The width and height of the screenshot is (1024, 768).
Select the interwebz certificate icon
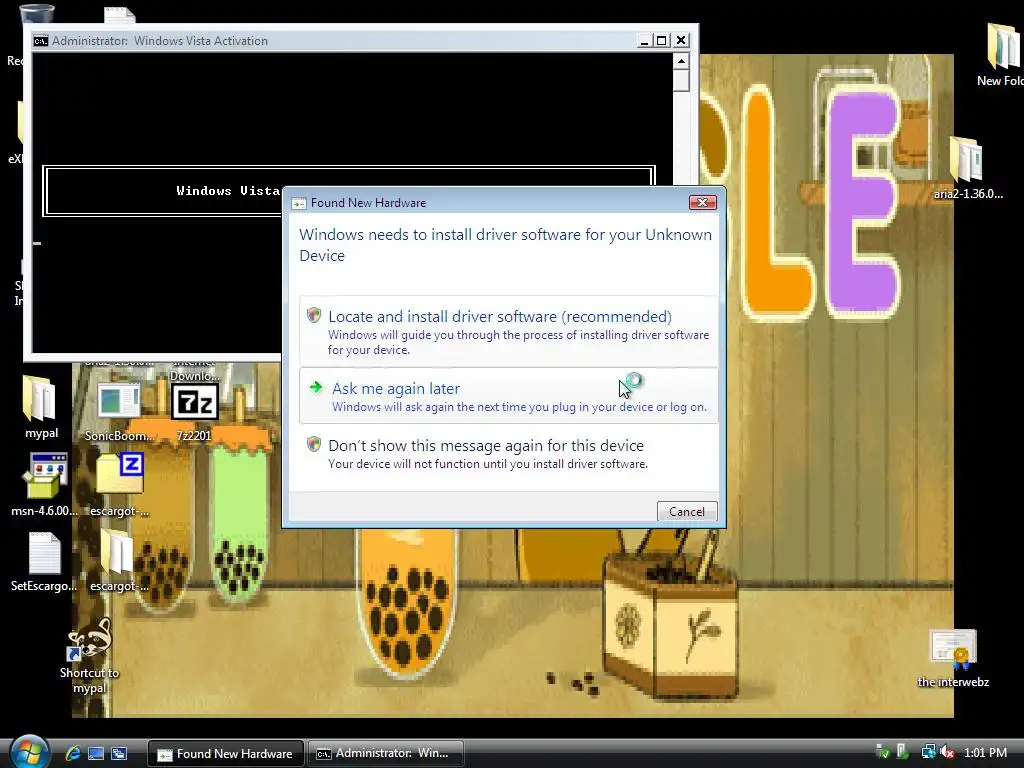point(953,658)
